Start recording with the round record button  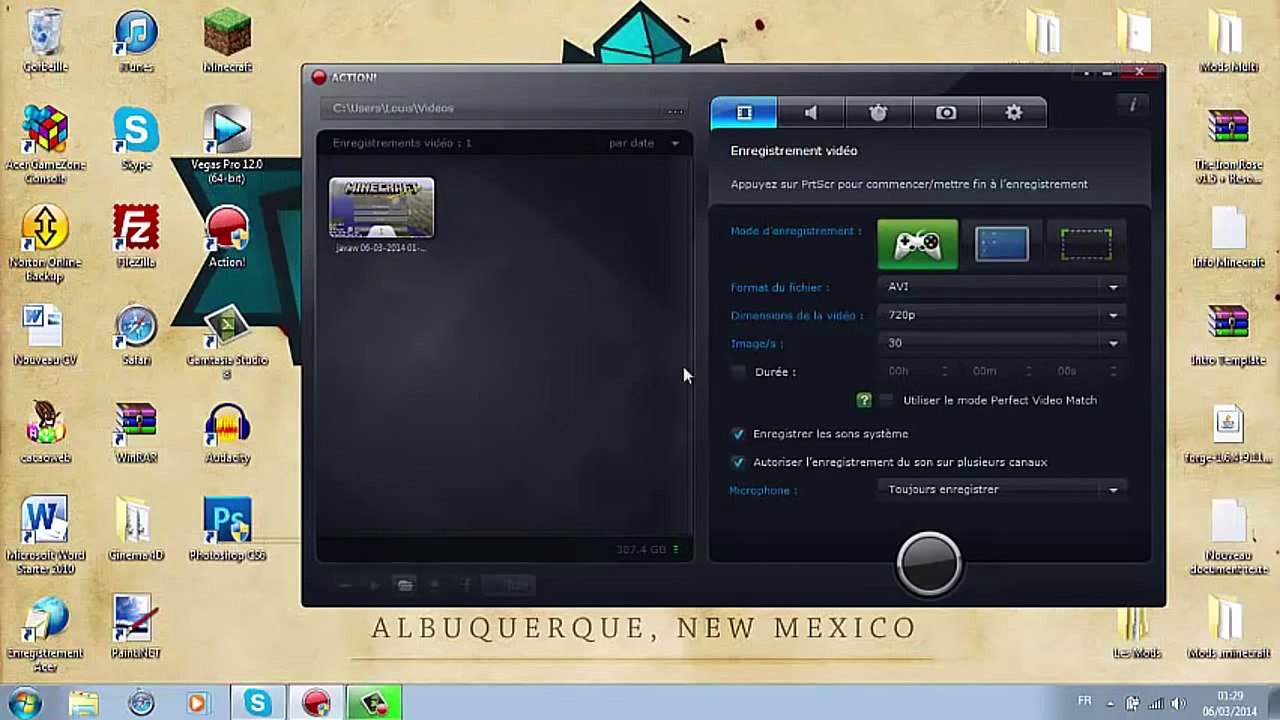tap(929, 563)
